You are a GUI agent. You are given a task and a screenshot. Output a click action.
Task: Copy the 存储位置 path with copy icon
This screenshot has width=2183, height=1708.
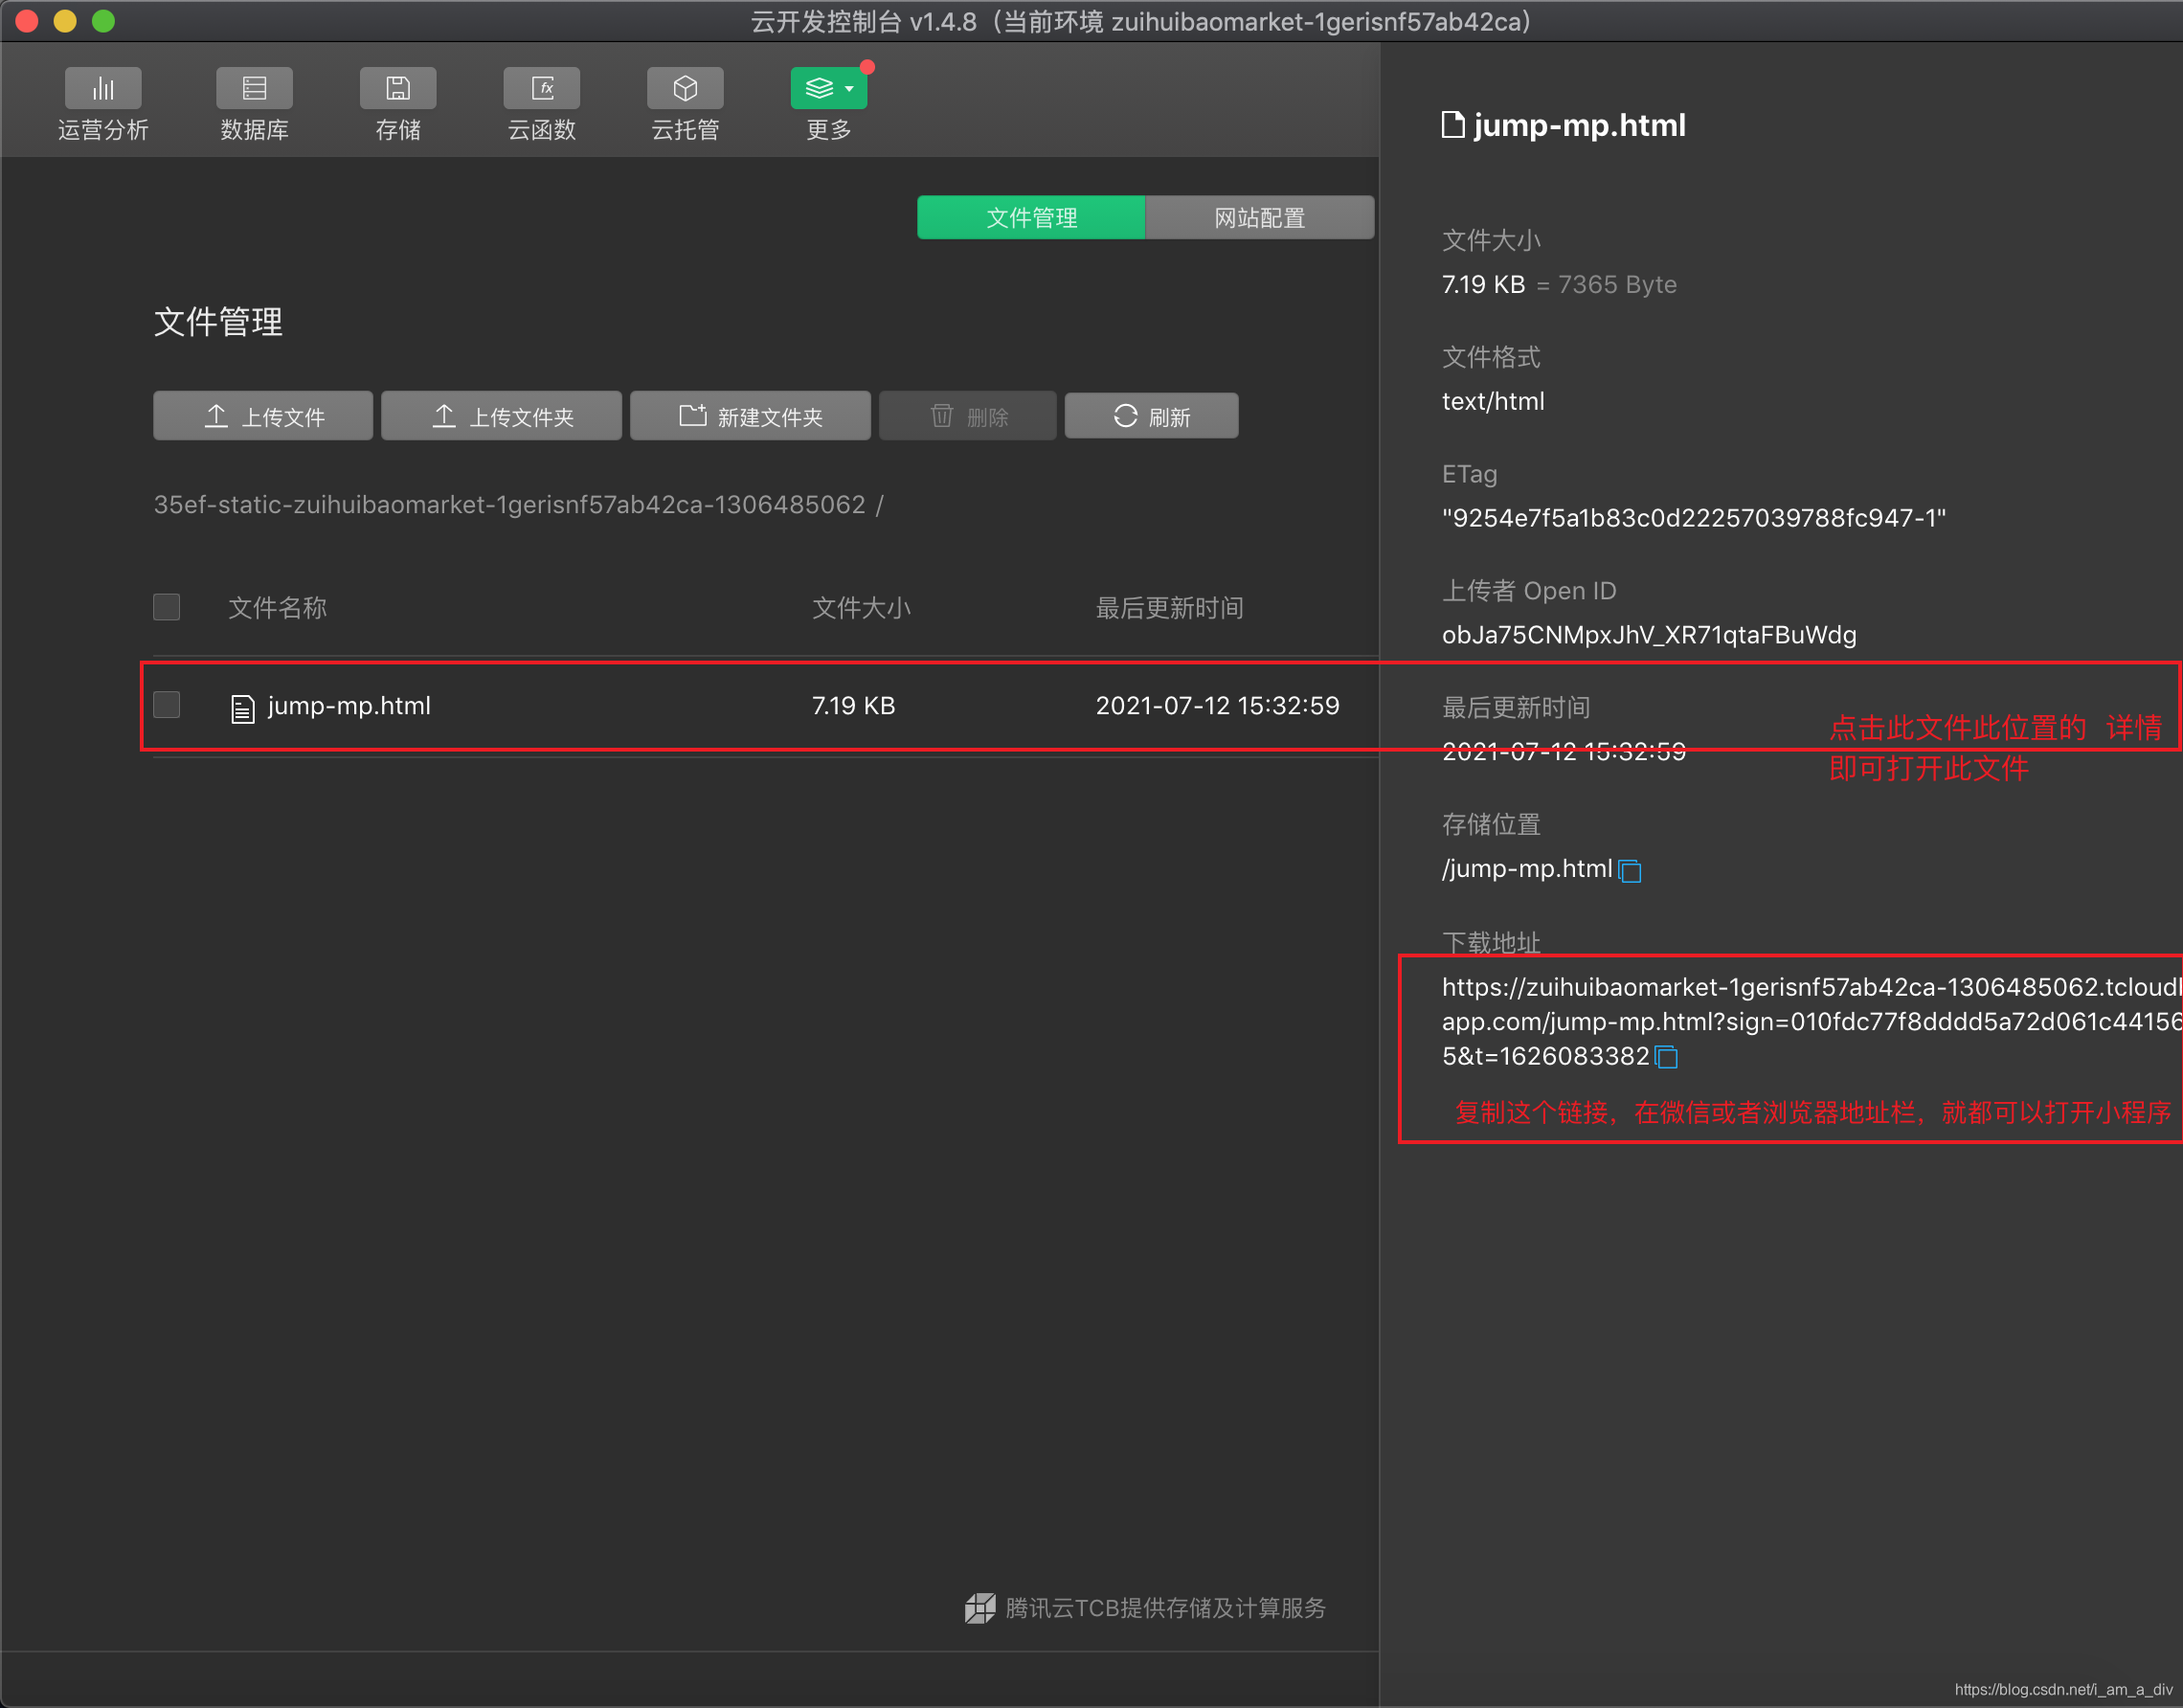coord(1630,871)
